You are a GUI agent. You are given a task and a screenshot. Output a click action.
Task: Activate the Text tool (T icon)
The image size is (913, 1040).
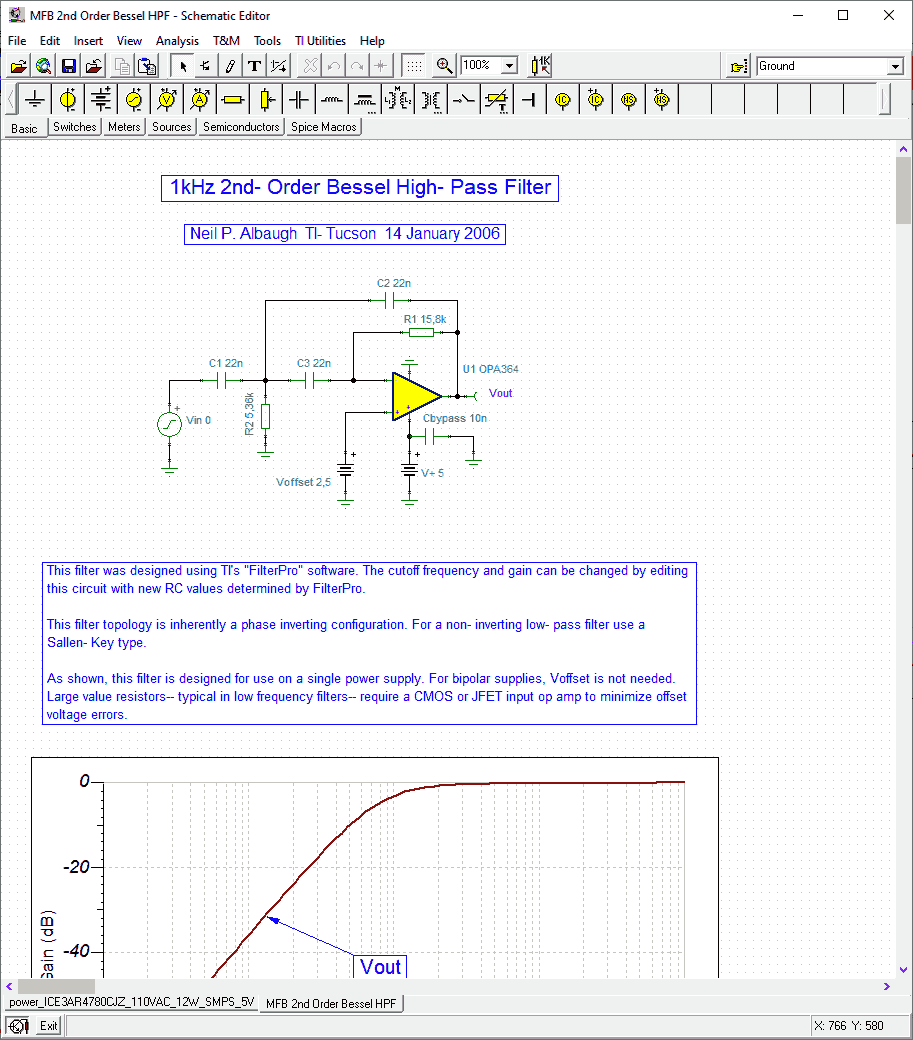(x=254, y=66)
